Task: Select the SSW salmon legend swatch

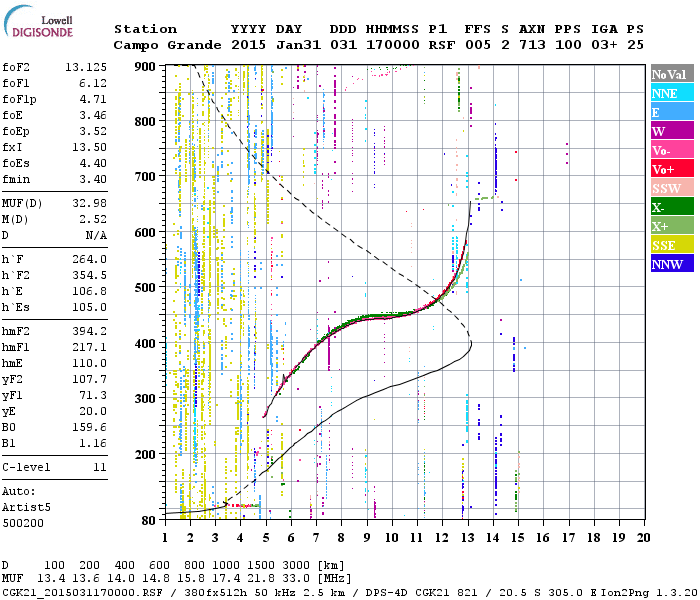Action: click(x=672, y=188)
